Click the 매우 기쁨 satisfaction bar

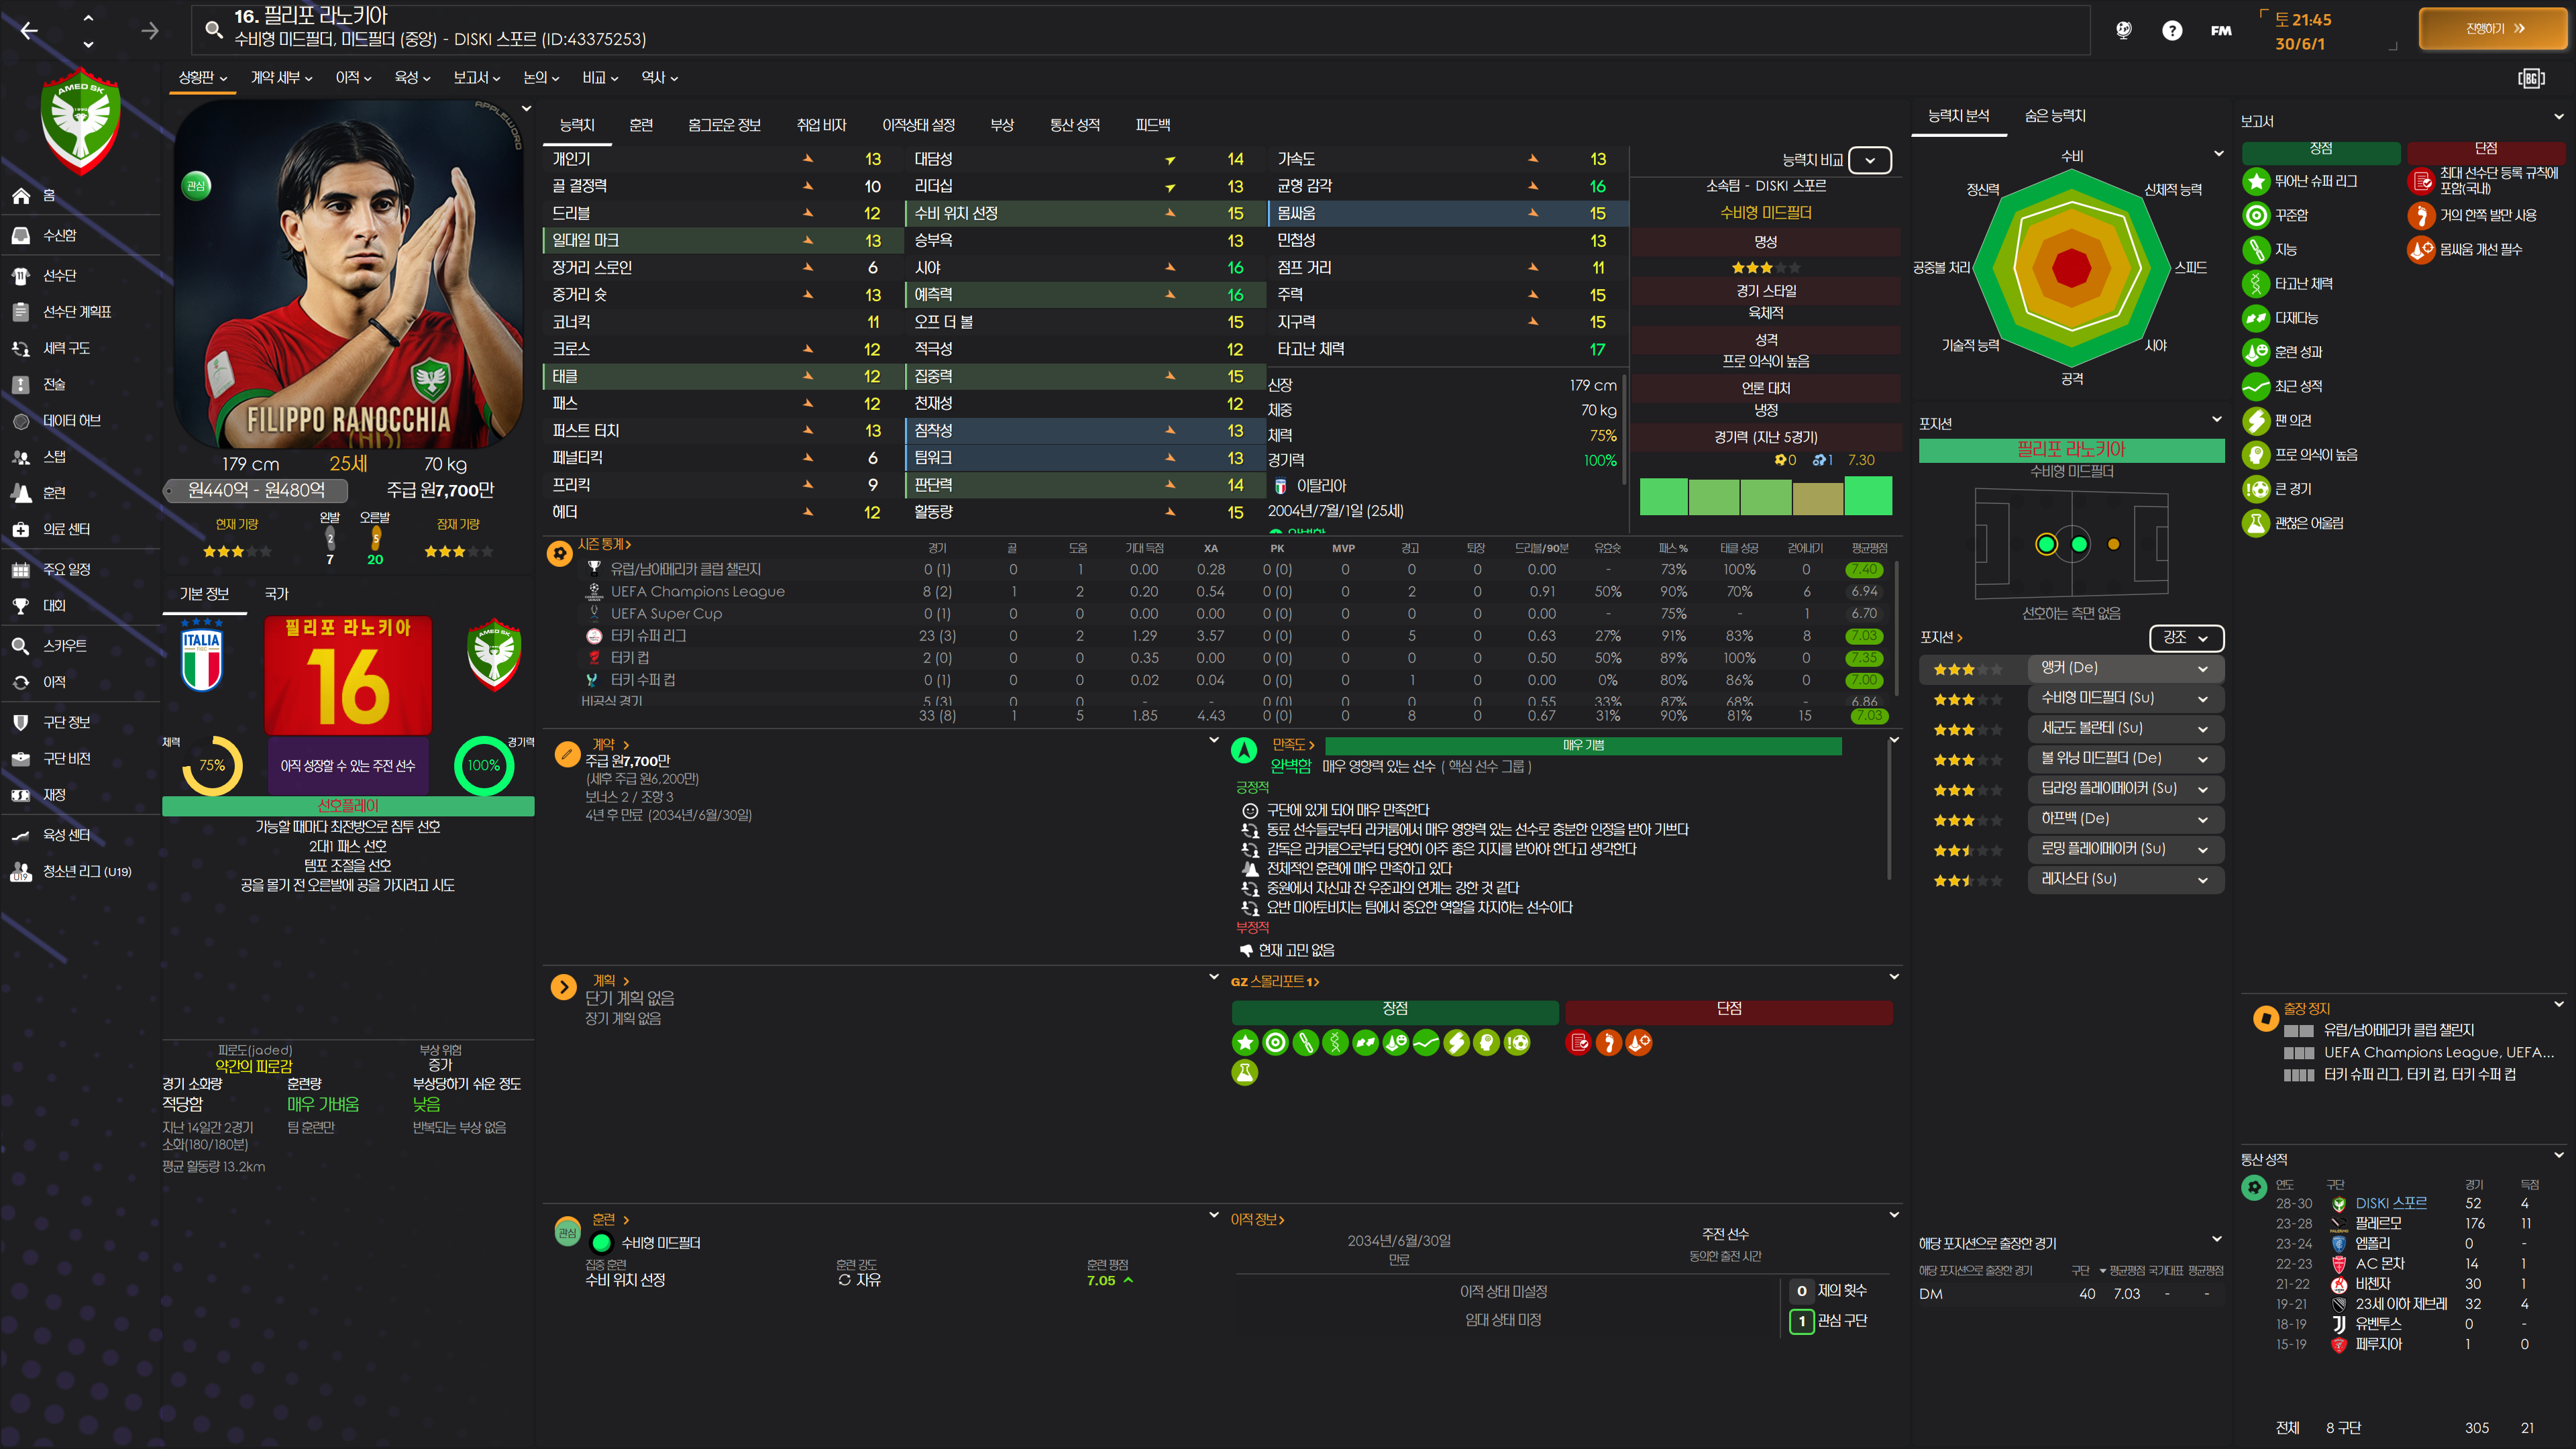tap(1582, 745)
